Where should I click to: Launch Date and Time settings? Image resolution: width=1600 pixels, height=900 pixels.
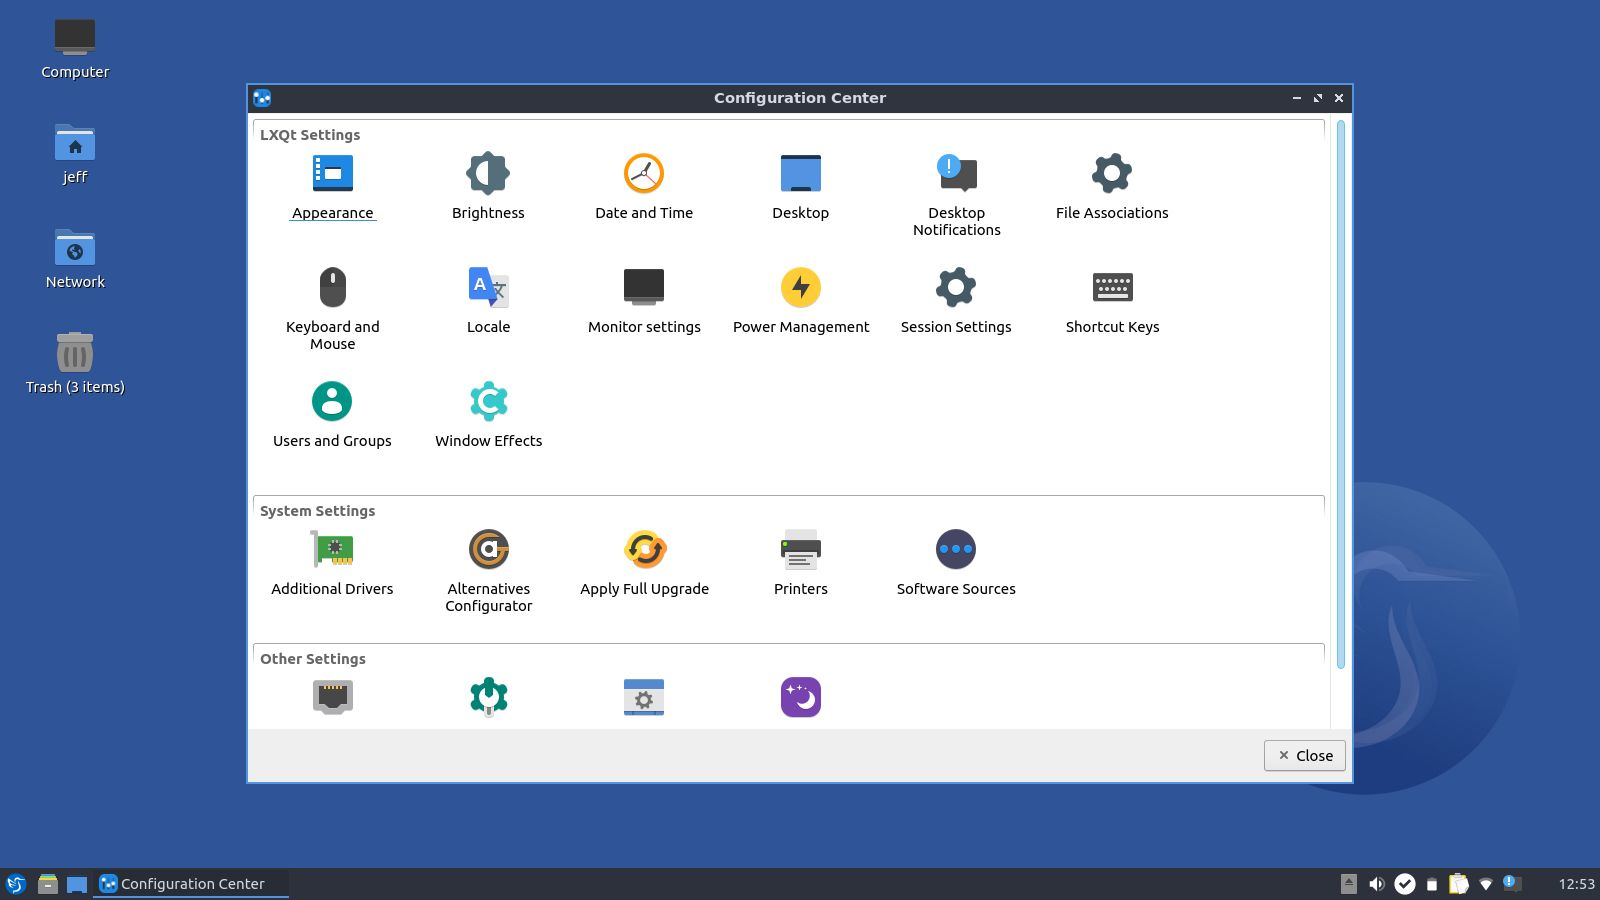pyautogui.click(x=644, y=187)
